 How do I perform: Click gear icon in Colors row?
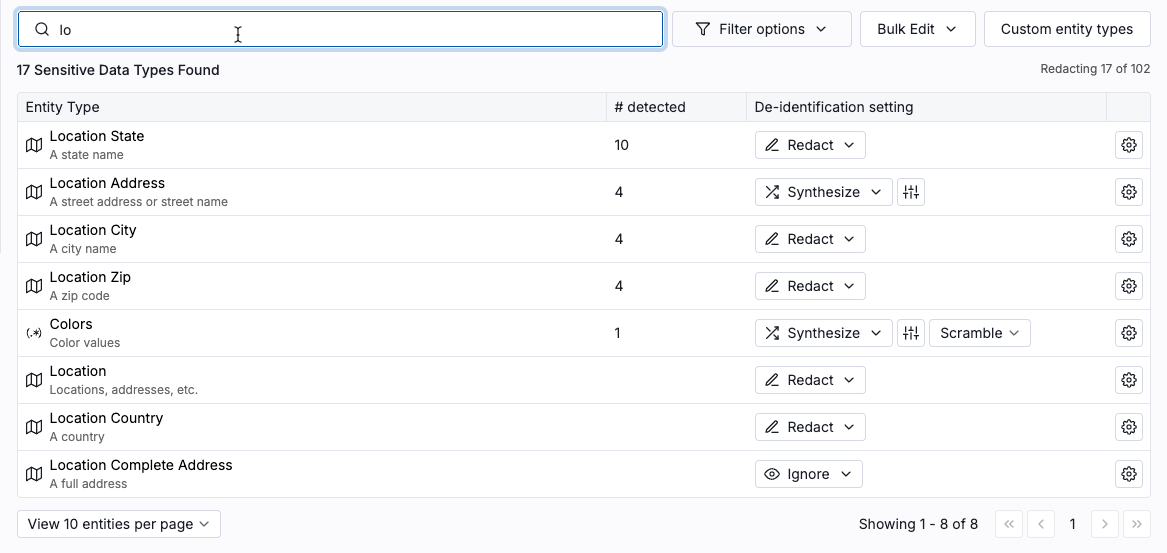click(1128, 333)
